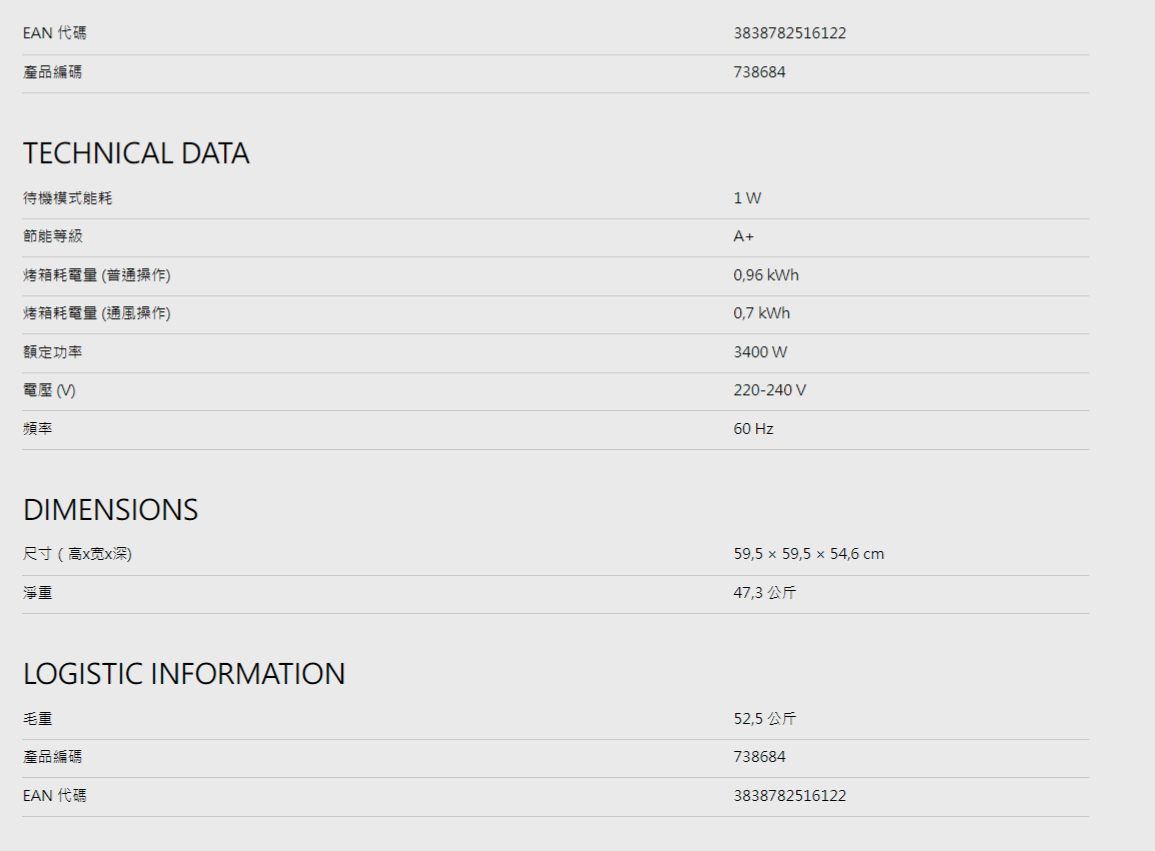Click the "1 W" standby power value
This screenshot has height=851, width=1155.
747,198
